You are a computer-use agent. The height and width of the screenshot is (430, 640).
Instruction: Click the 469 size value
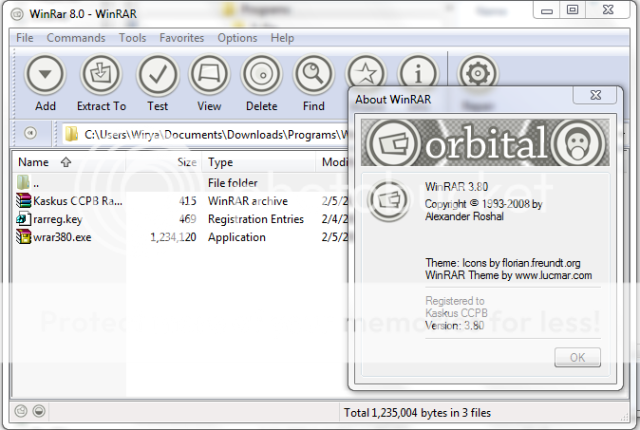188,219
